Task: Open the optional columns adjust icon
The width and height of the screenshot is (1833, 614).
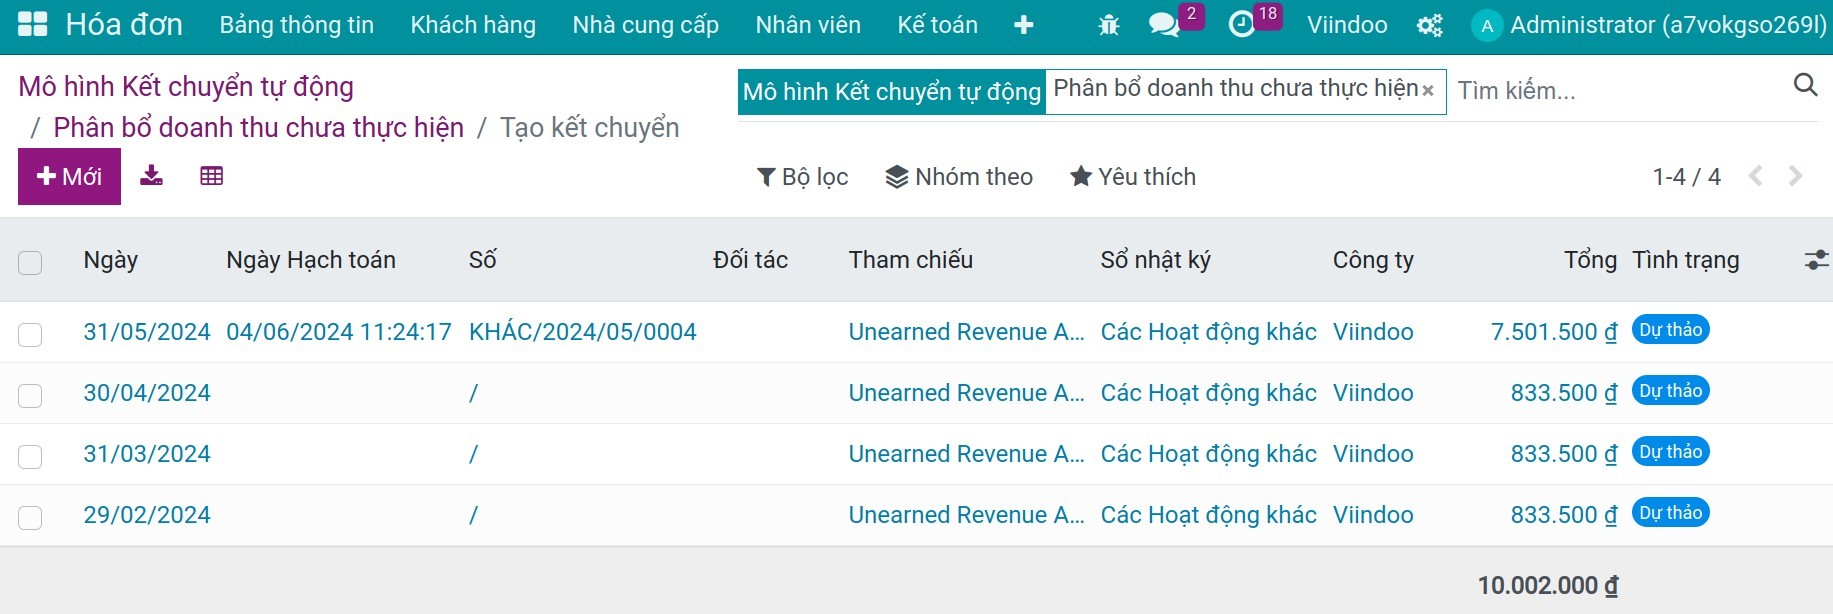Action: click(x=1816, y=261)
